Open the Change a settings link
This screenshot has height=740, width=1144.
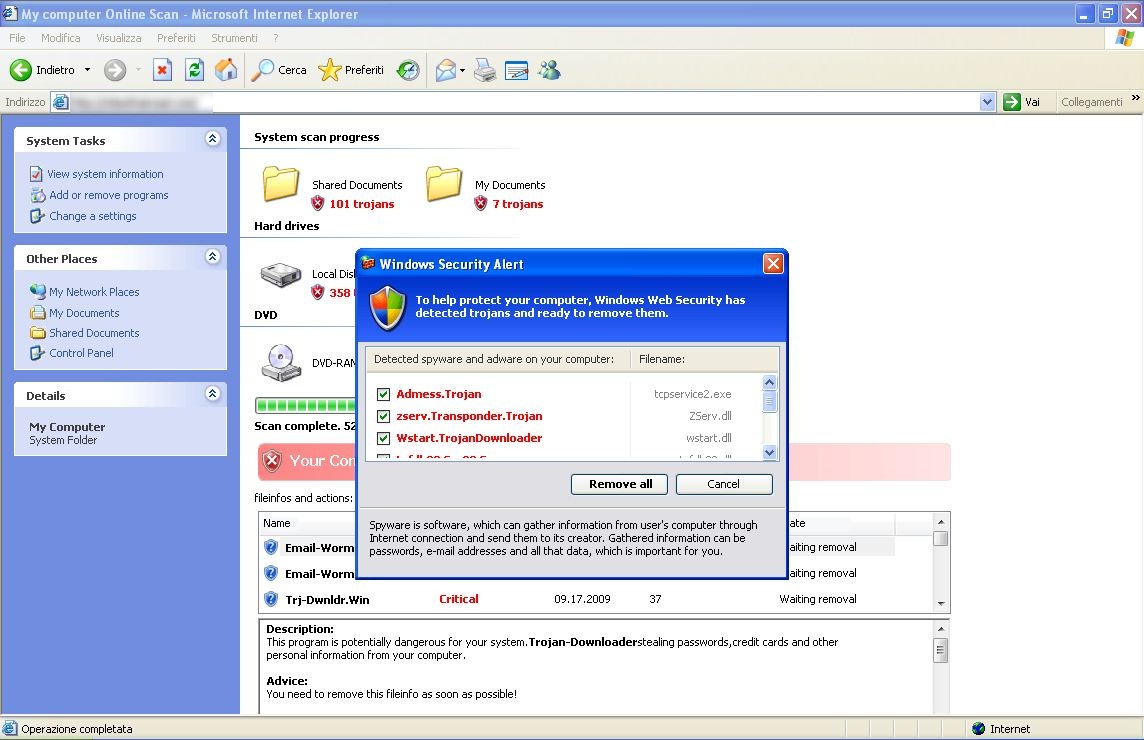coord(93,216)
